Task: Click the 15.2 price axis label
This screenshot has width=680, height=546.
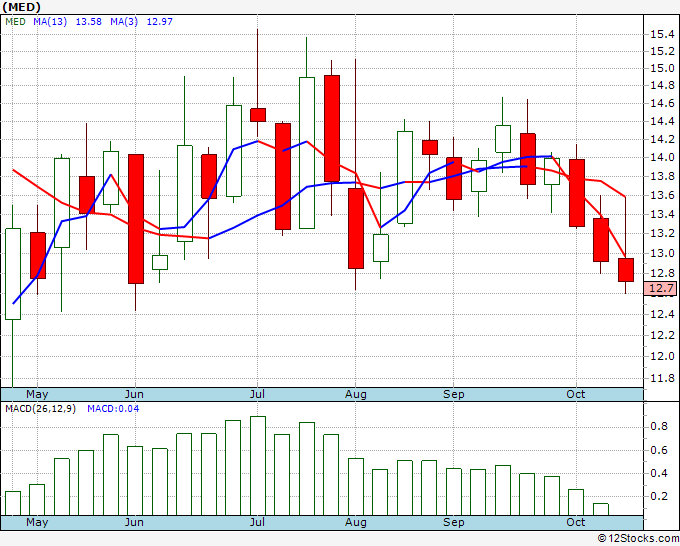Action: coord(662,51)
